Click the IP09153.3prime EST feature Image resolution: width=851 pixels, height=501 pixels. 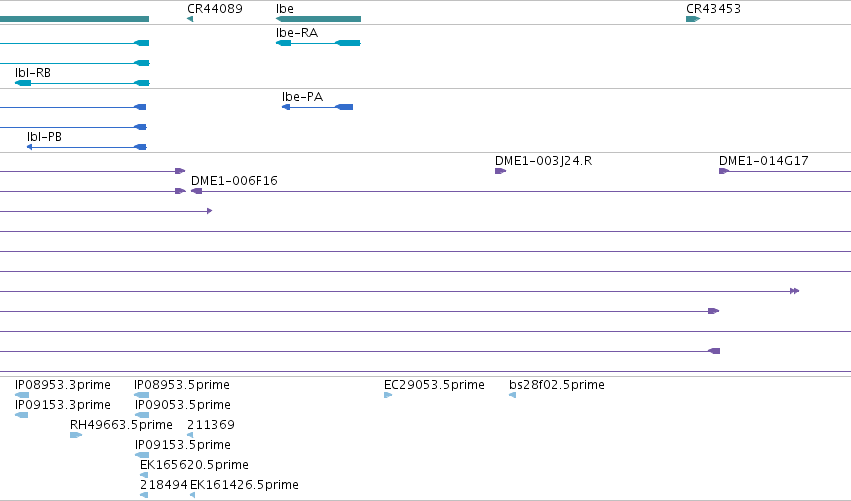[22, 415]
